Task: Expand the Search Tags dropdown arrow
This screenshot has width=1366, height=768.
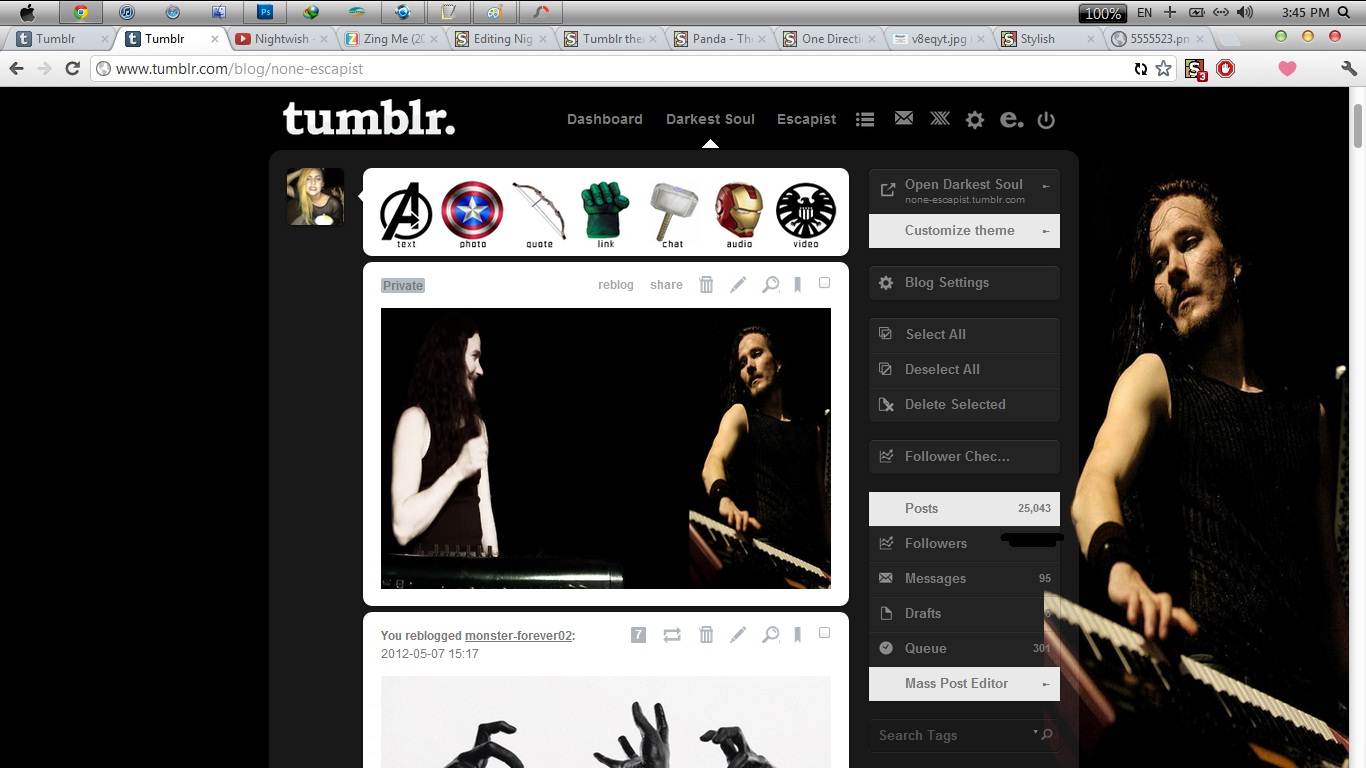Action: pyautogui.click(x=1035, y=733)
